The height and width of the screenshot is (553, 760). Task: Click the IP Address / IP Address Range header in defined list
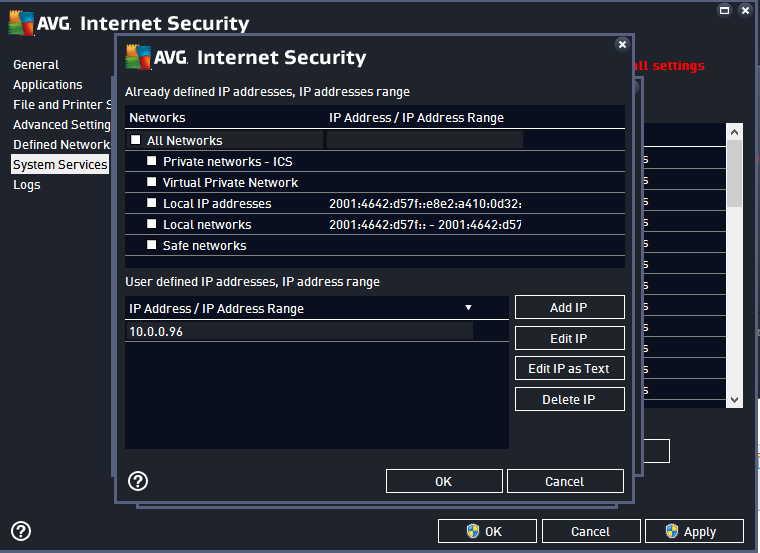(x=416, y=118)
